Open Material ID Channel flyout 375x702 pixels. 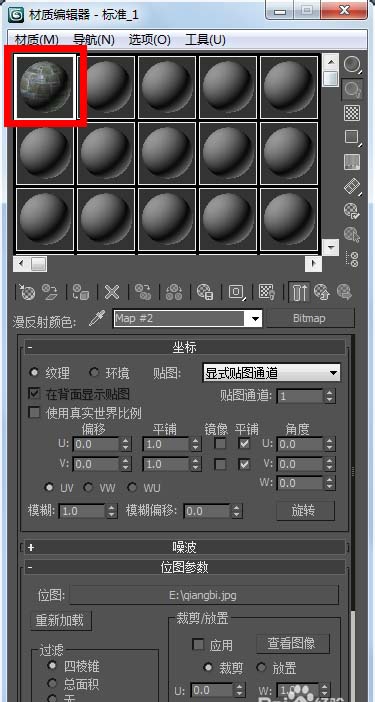(x=236, y=292)
